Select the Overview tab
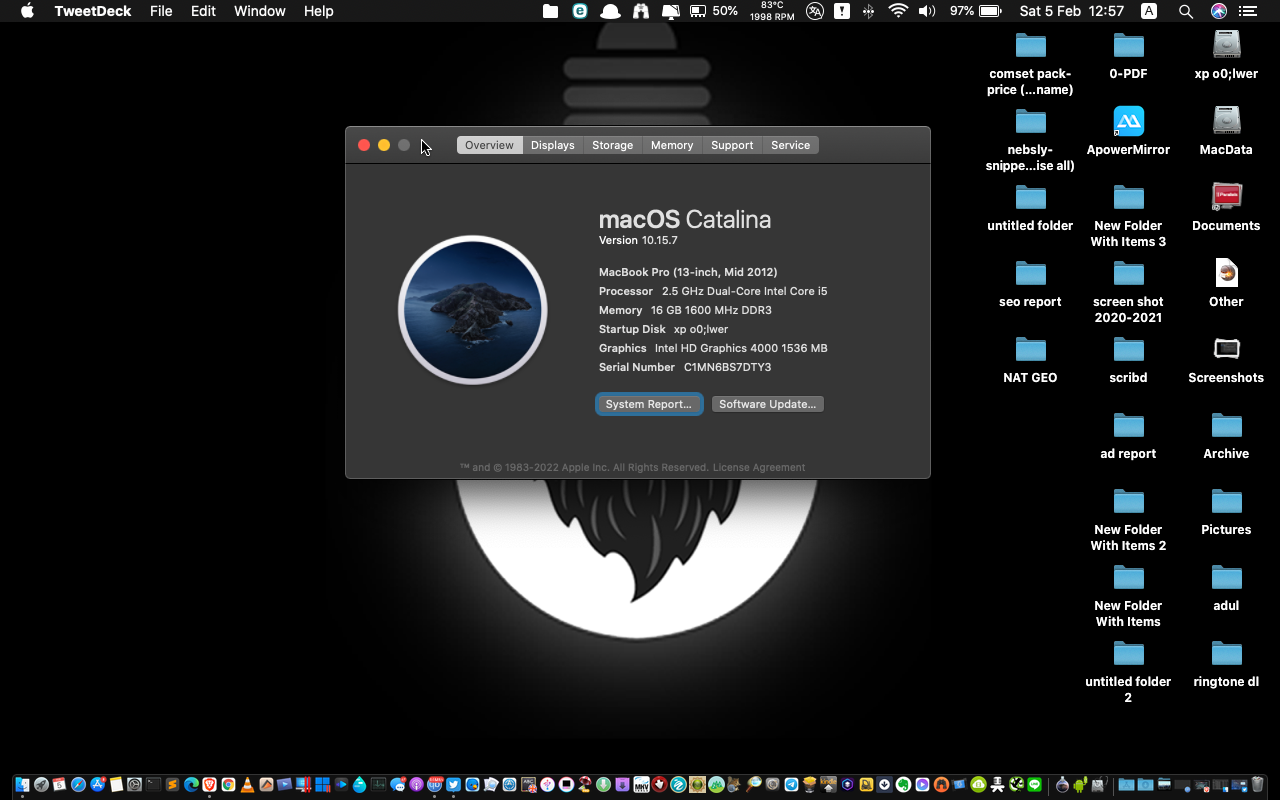Screen dimensions: 1280x800 pos(489,145)
